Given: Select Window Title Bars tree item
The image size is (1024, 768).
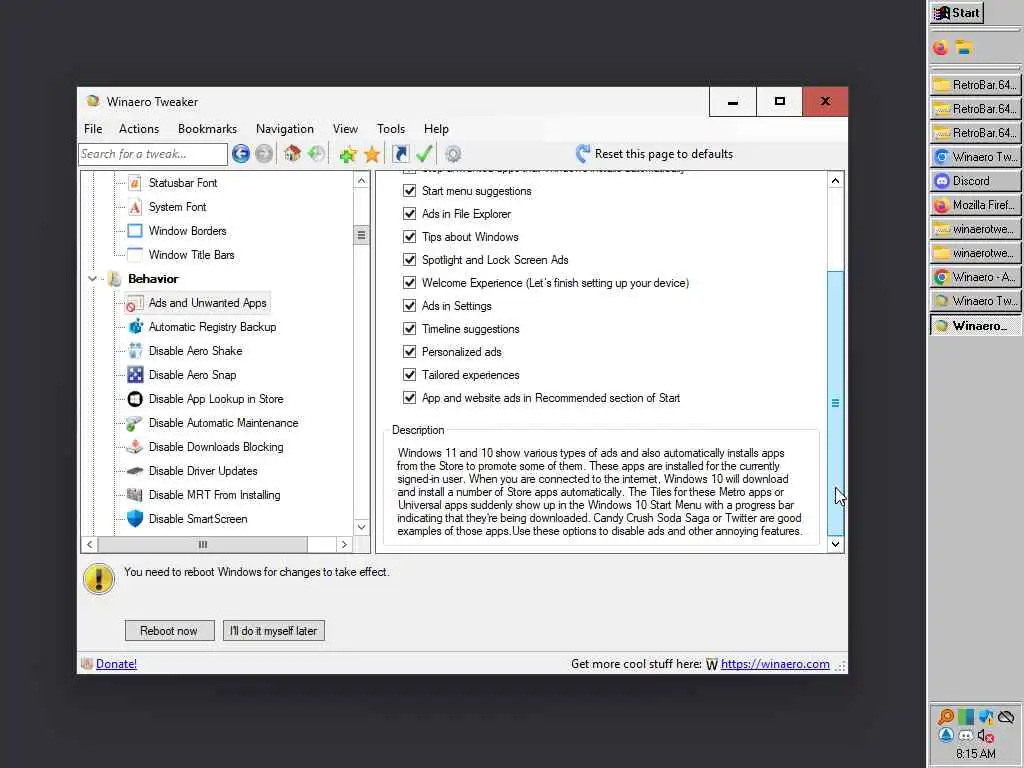Looking at the screenshot, I should point(191,255).
